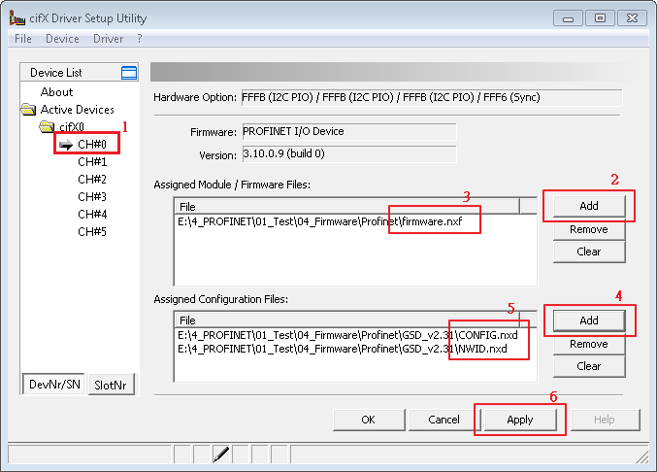Remove the selected configuration file
657x472 pixels.
pos(589,344)
